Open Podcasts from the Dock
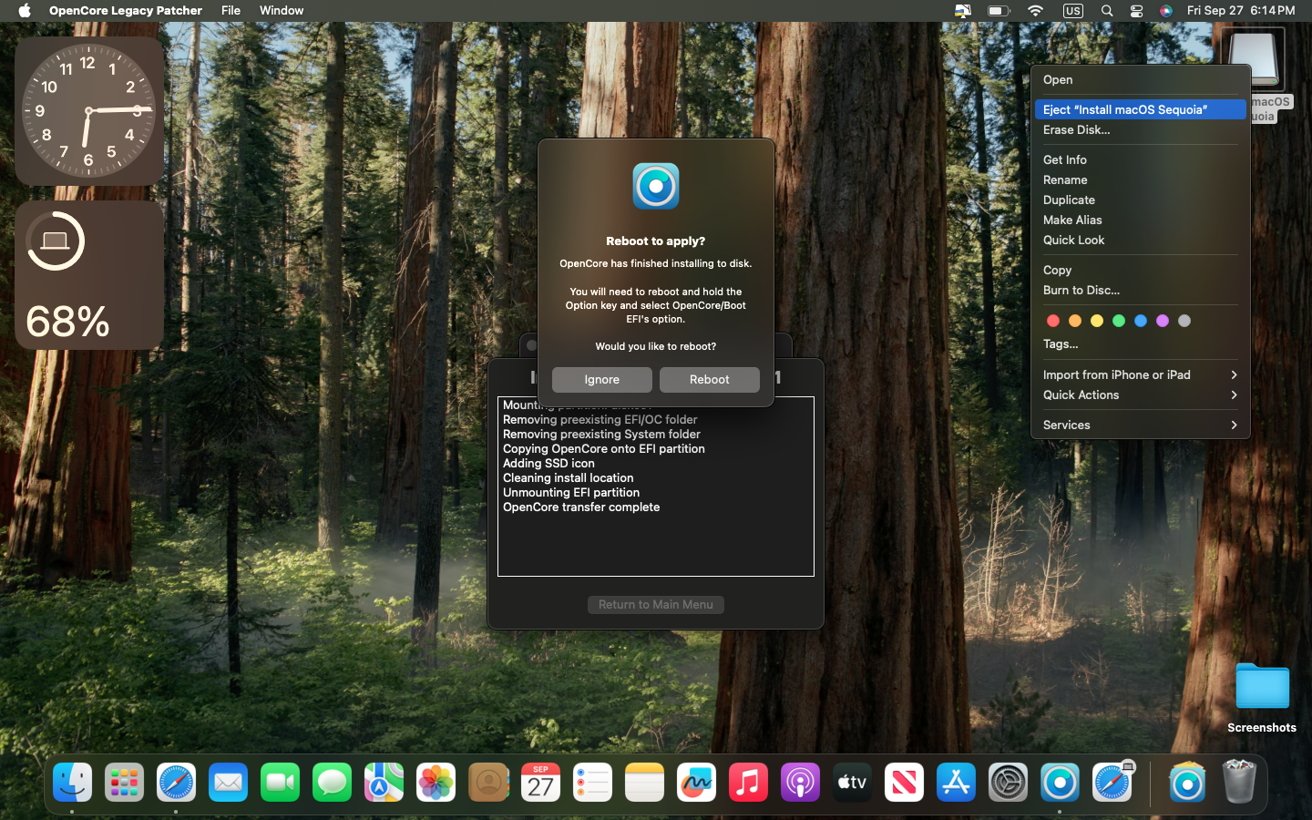The image size is (1312, 820). tap(800, 782)
